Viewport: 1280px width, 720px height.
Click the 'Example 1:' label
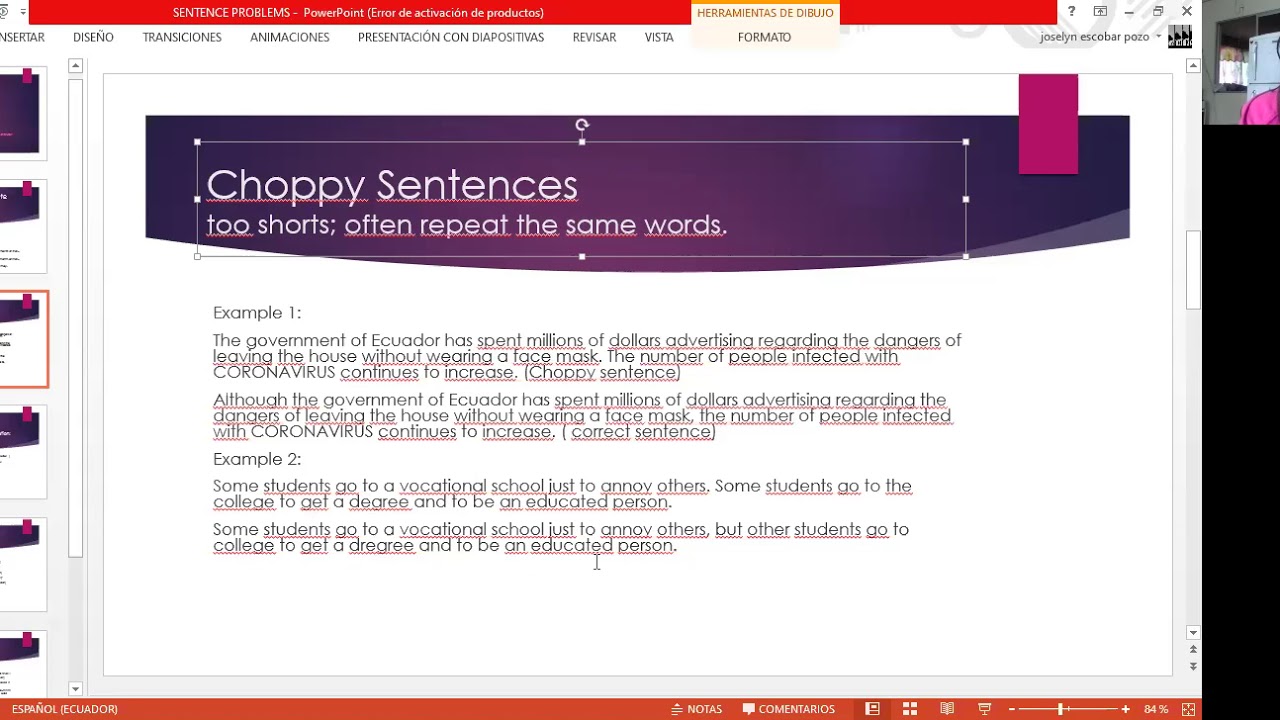click(257, 313)
